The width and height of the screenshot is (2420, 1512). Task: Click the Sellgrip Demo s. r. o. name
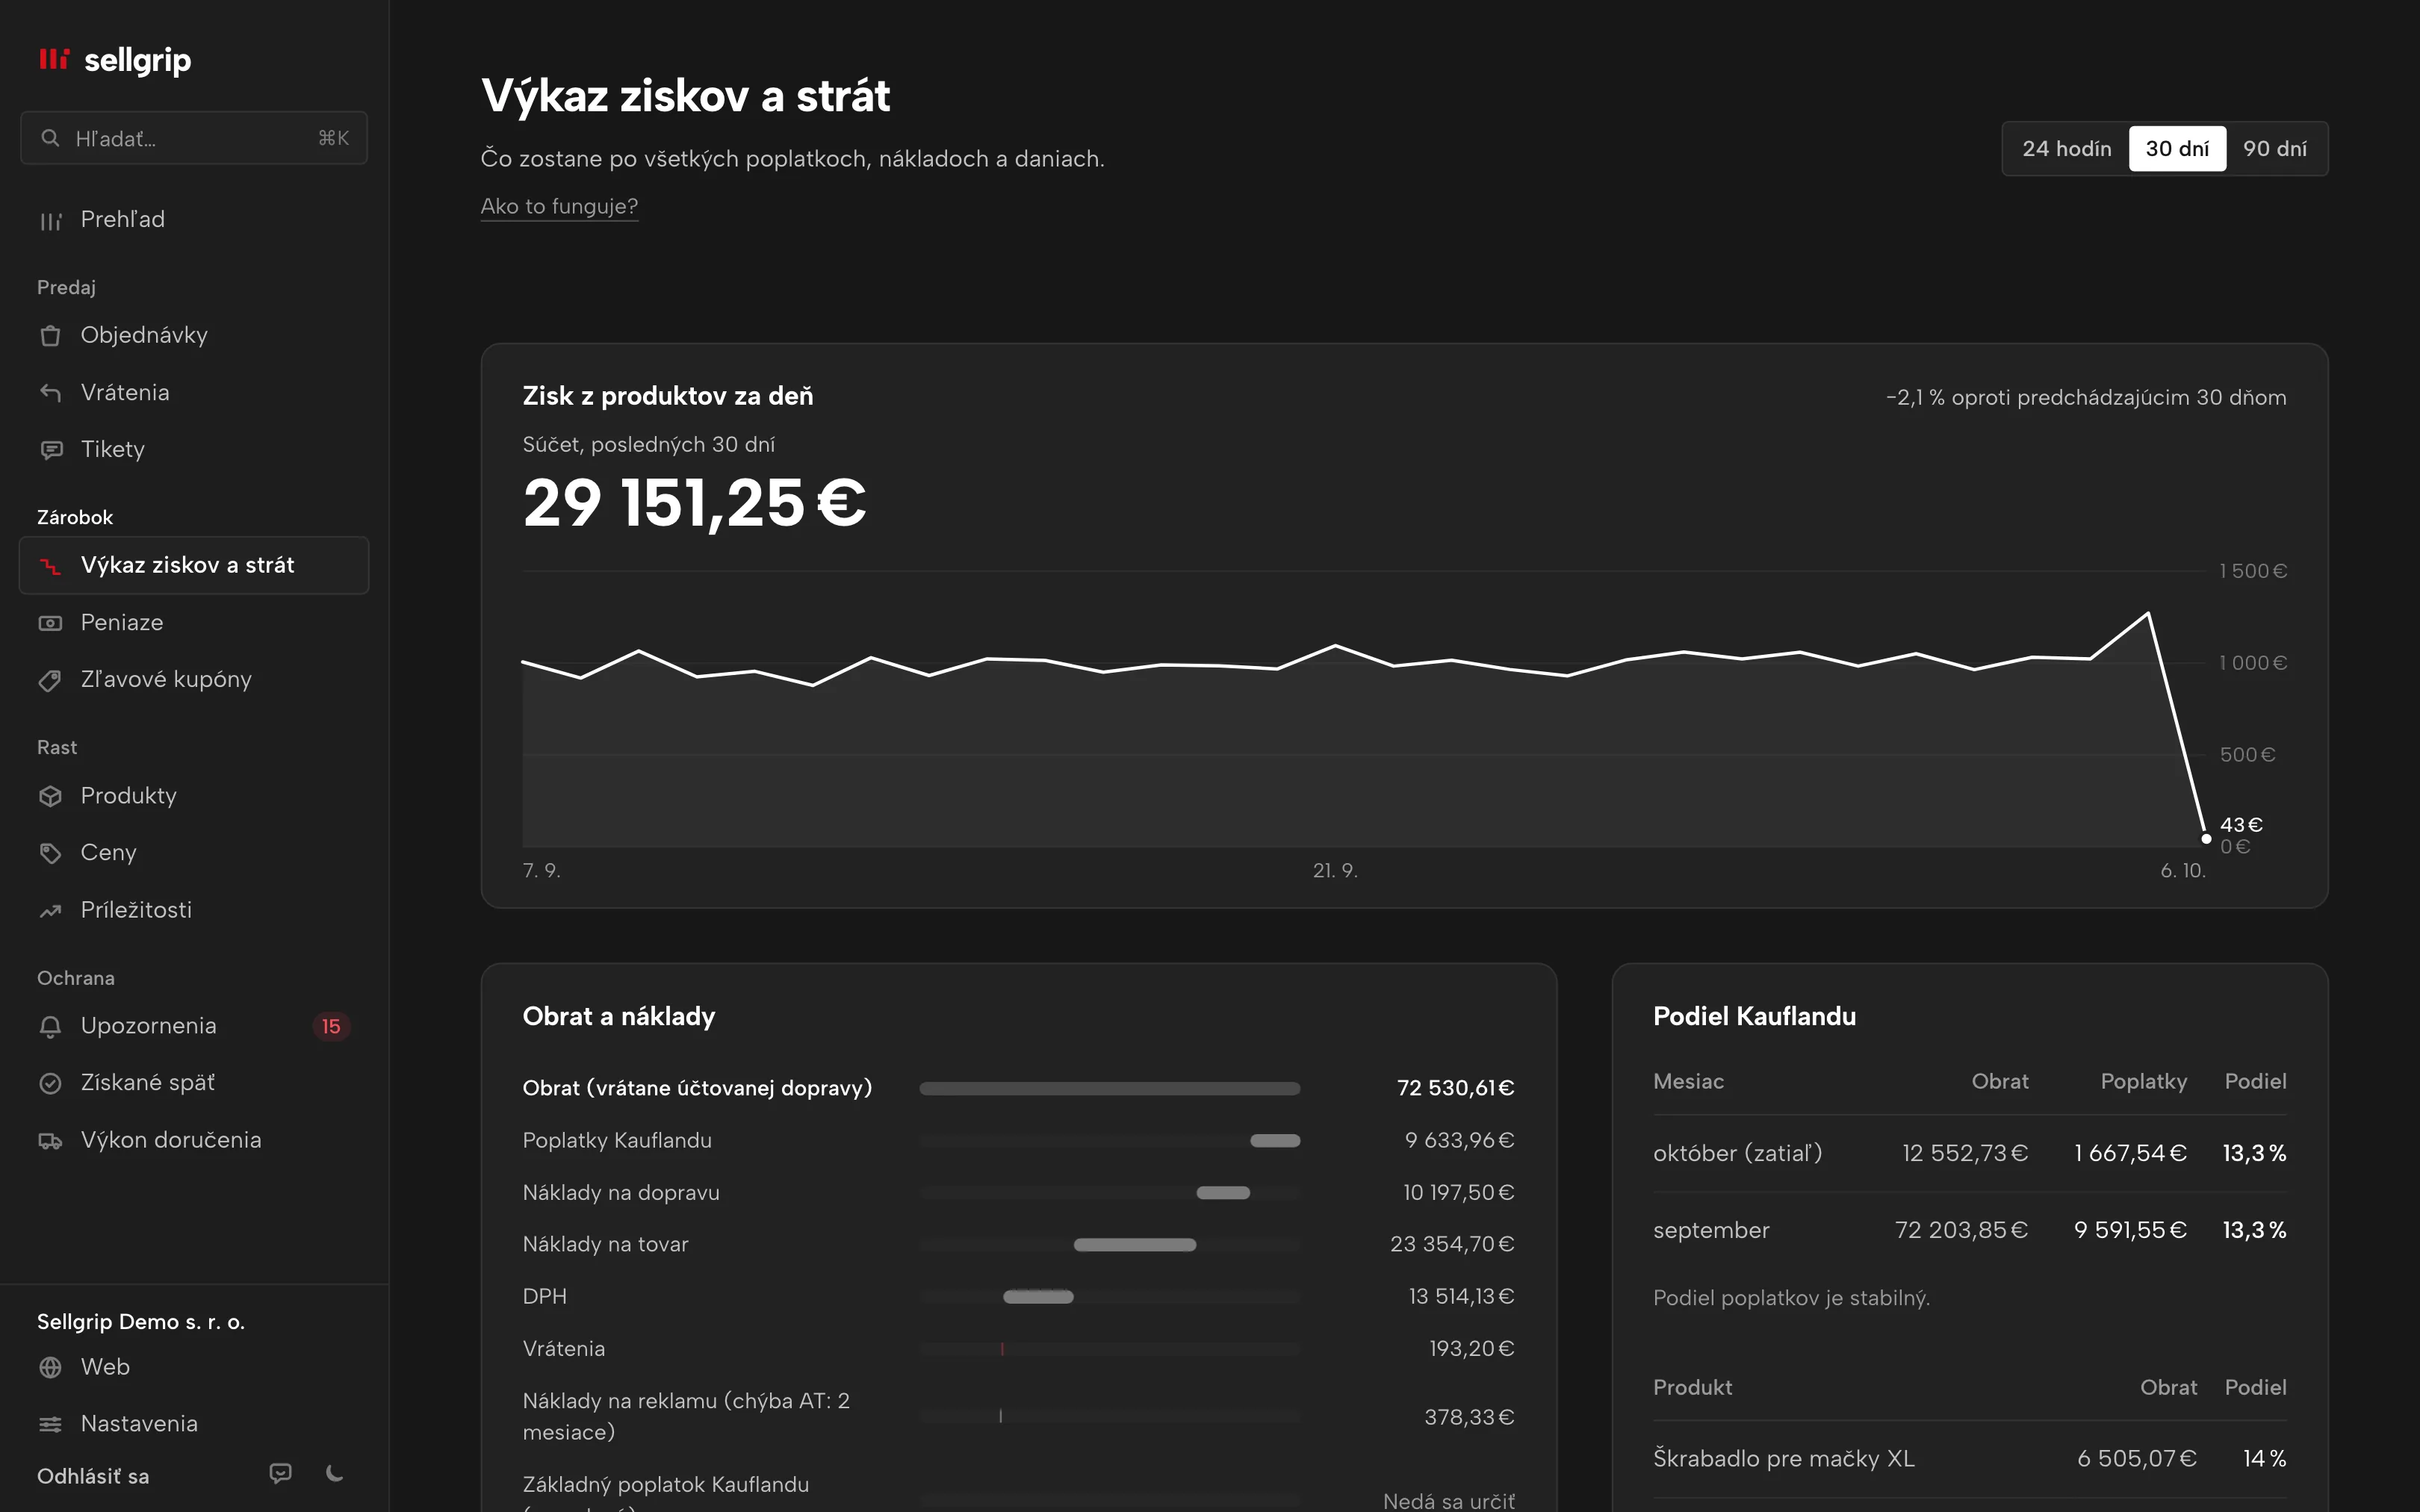(141, 1322)
